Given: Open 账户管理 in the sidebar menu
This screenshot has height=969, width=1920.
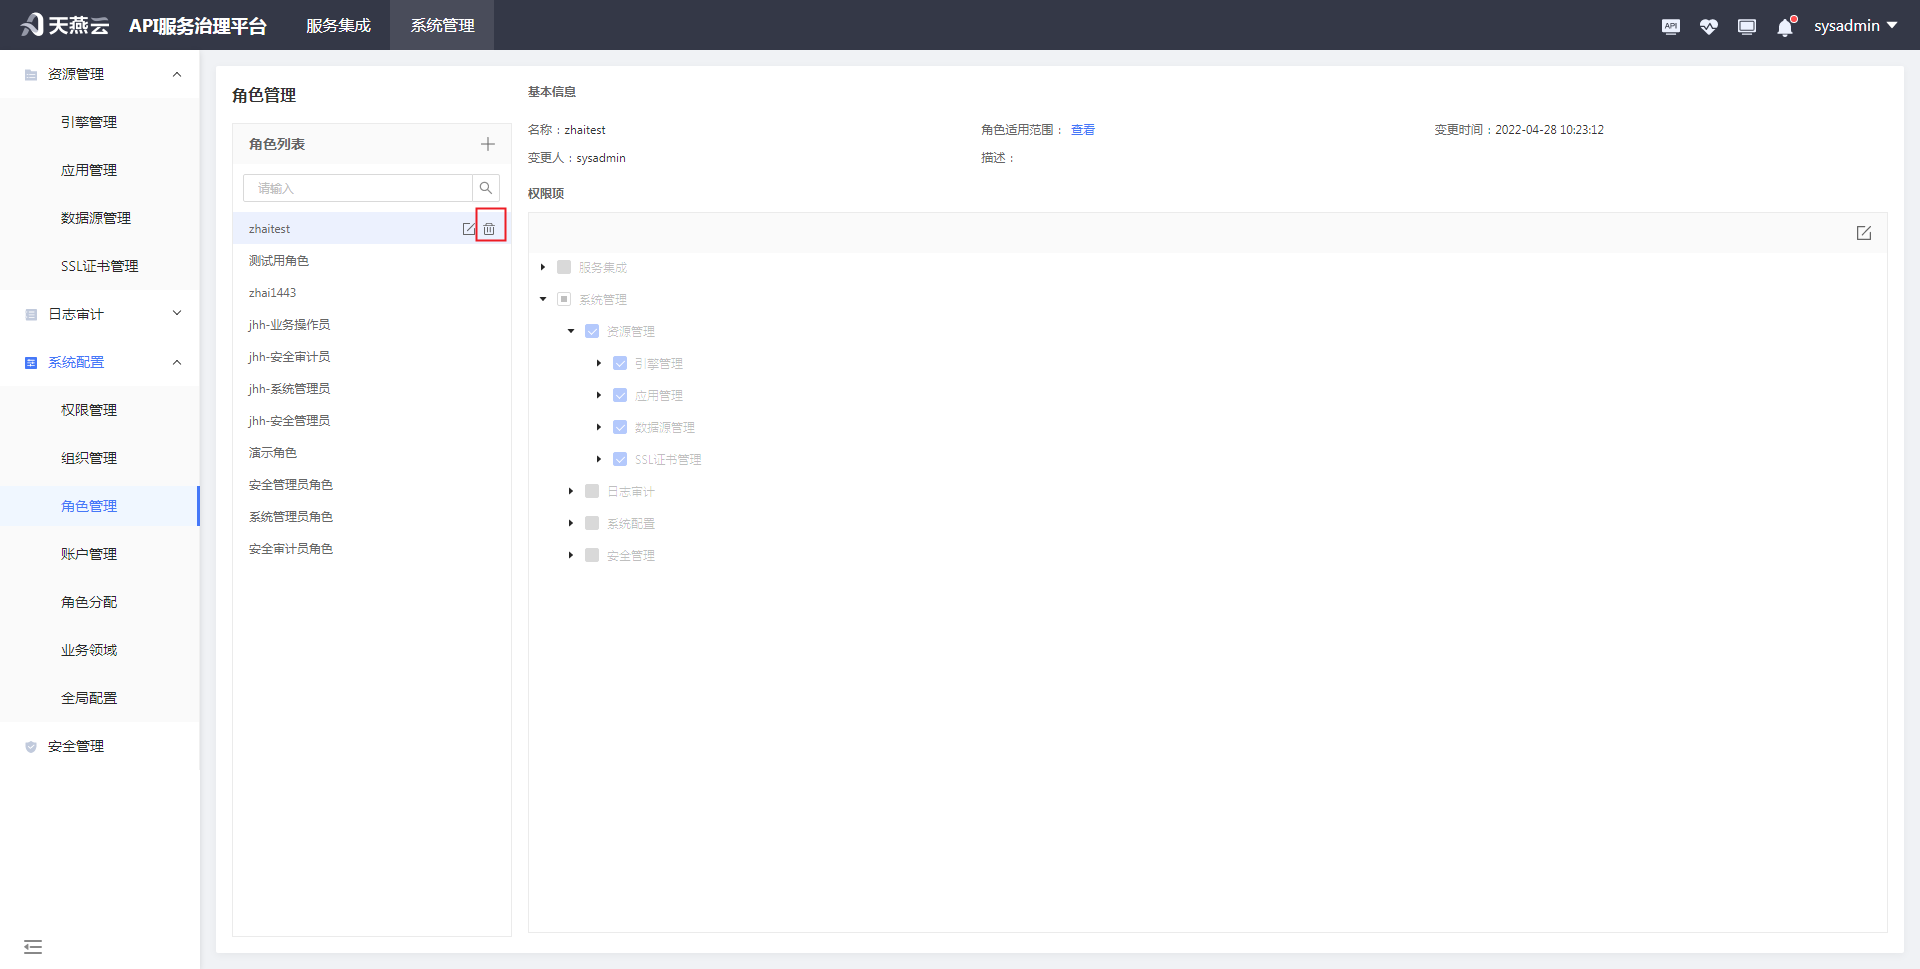Looking at the screenshot, I should coord(89,554).
